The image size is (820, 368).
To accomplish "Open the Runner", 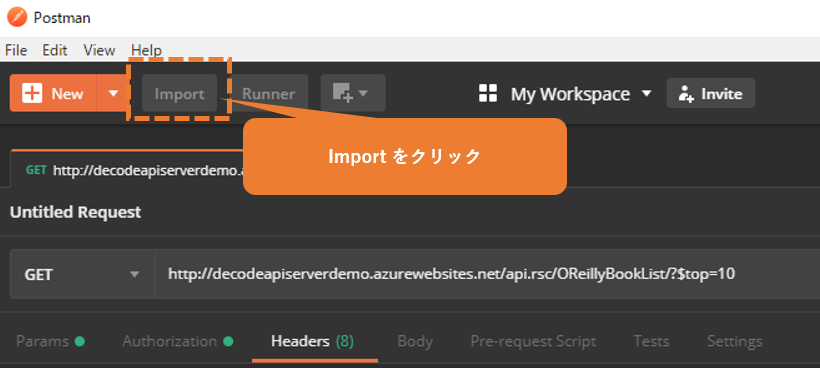I will click(268, 93).
